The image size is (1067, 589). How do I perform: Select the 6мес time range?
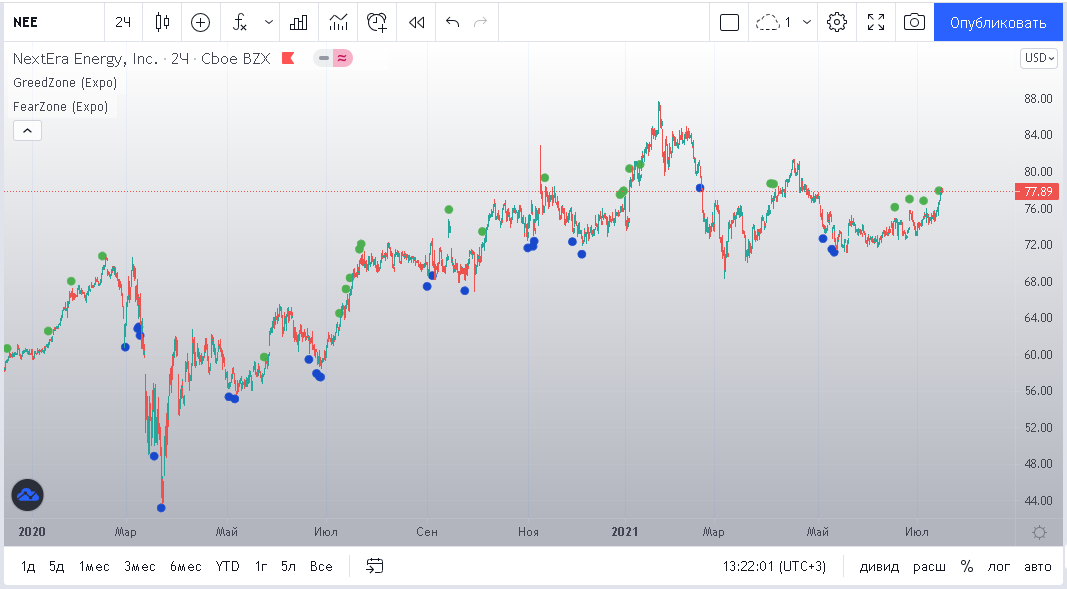point(185,567)
